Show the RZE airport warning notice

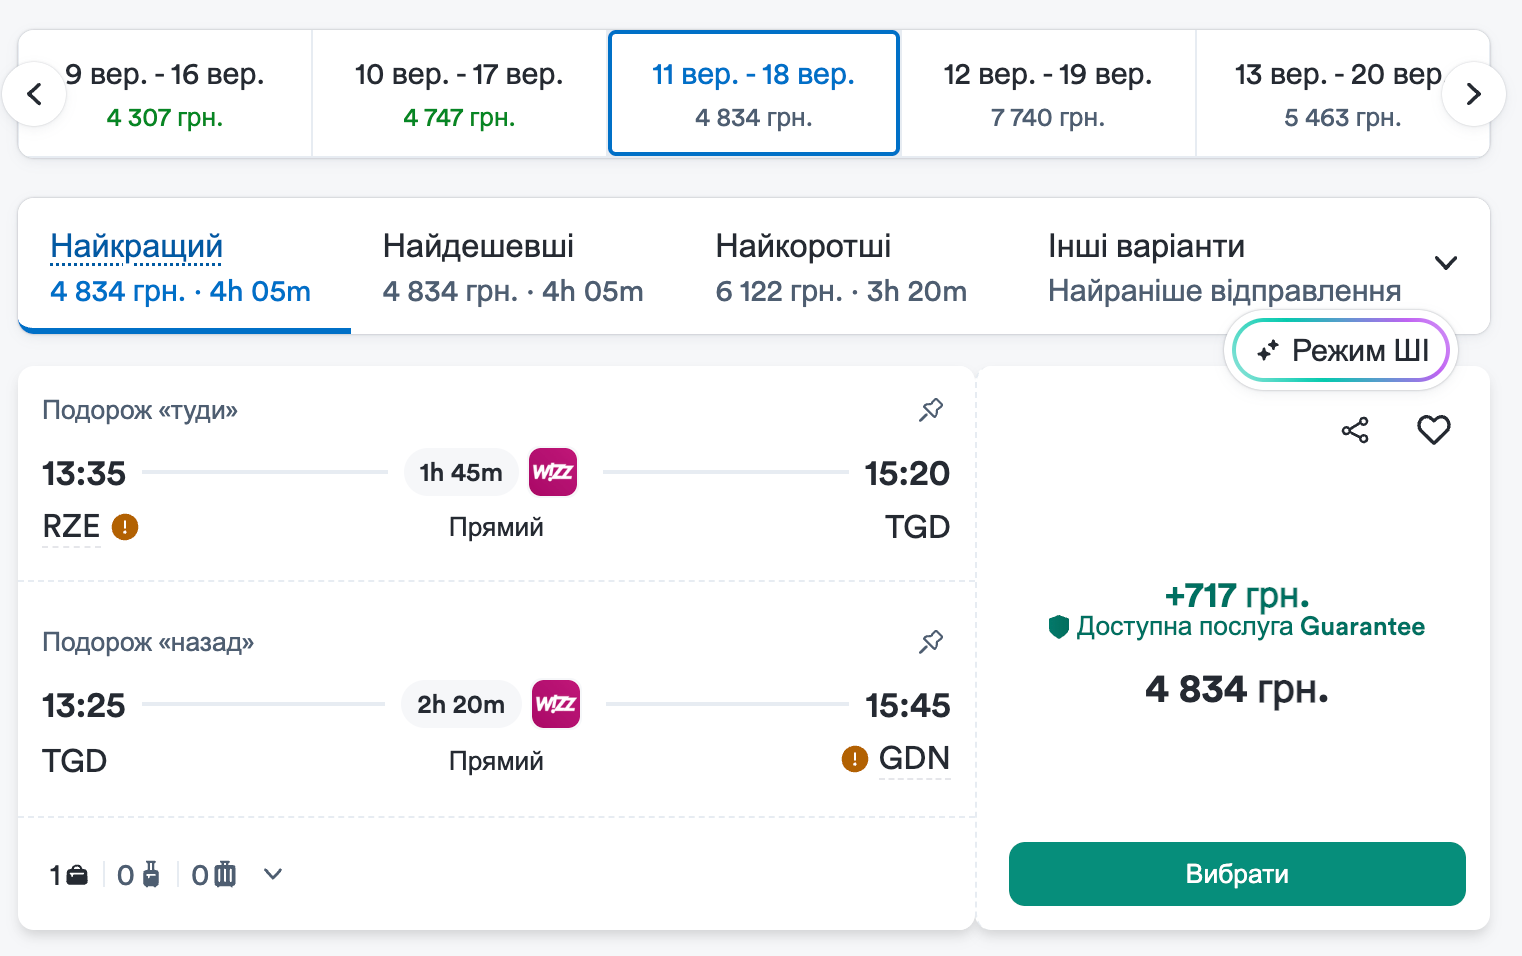[x=125, y=527]
